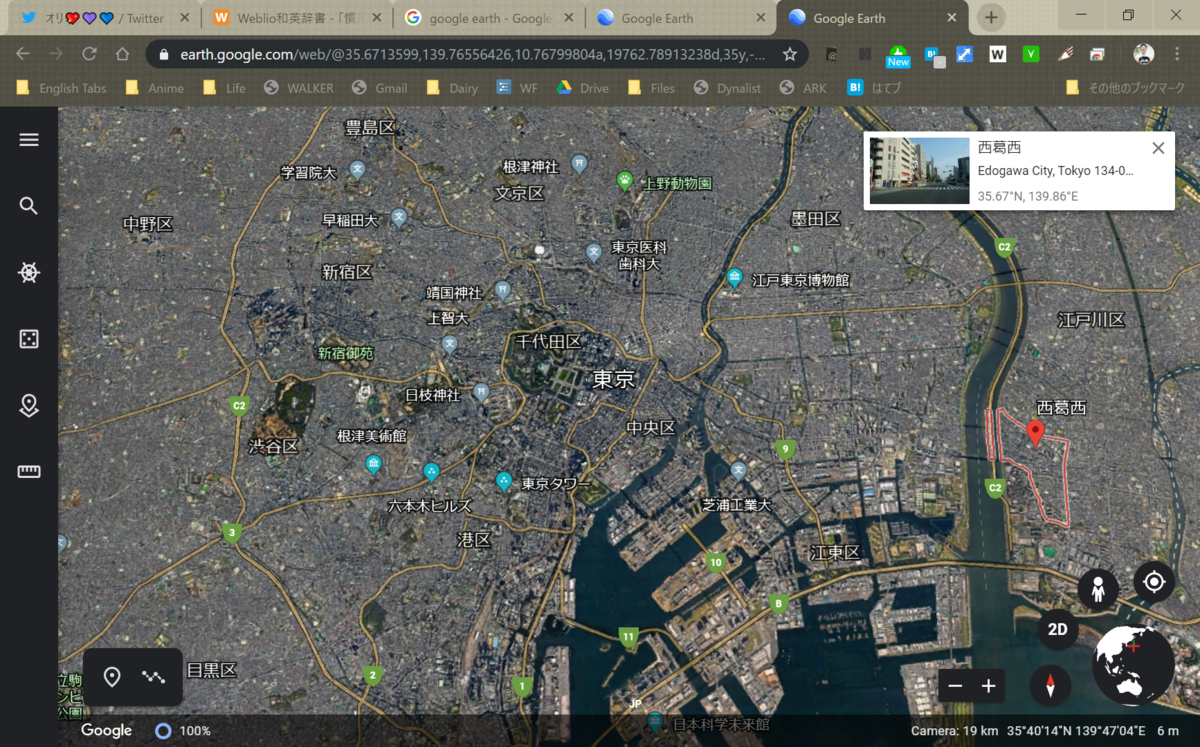This screenshot has width=1200, height=747.
Task: Activate Pegman Street View button
Action: pos(1098,590)
